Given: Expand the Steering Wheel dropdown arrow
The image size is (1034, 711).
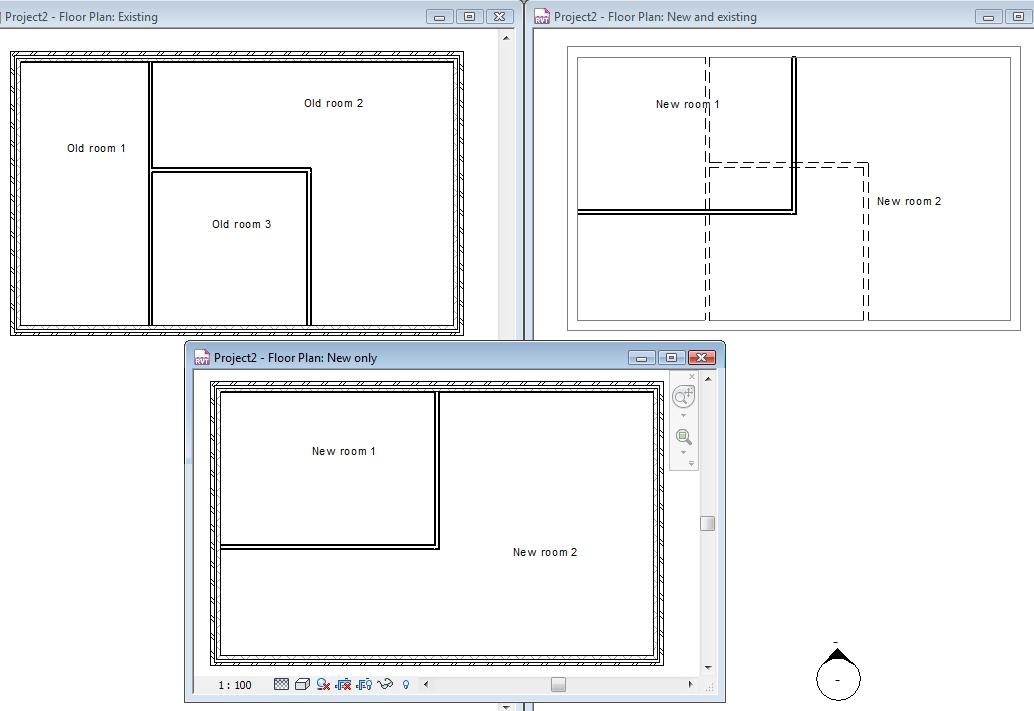Looking at the screenshot, I should pyautogui.click(x=683, y=416).
